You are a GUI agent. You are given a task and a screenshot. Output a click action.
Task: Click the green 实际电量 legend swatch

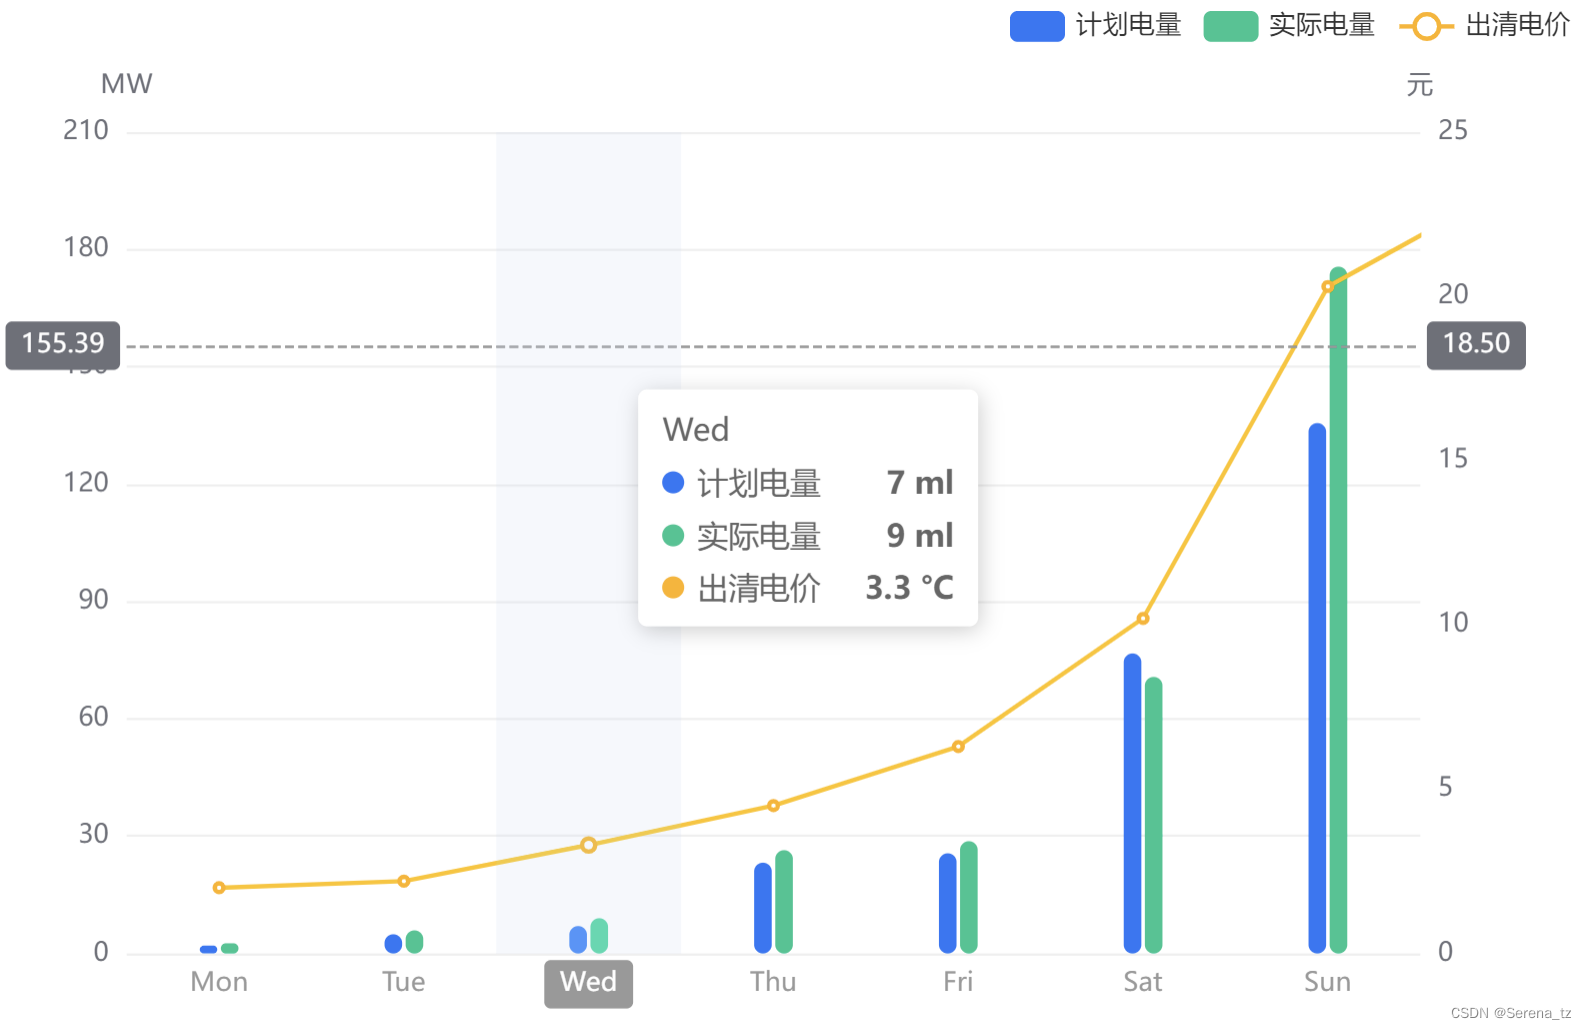[1230, 26]
